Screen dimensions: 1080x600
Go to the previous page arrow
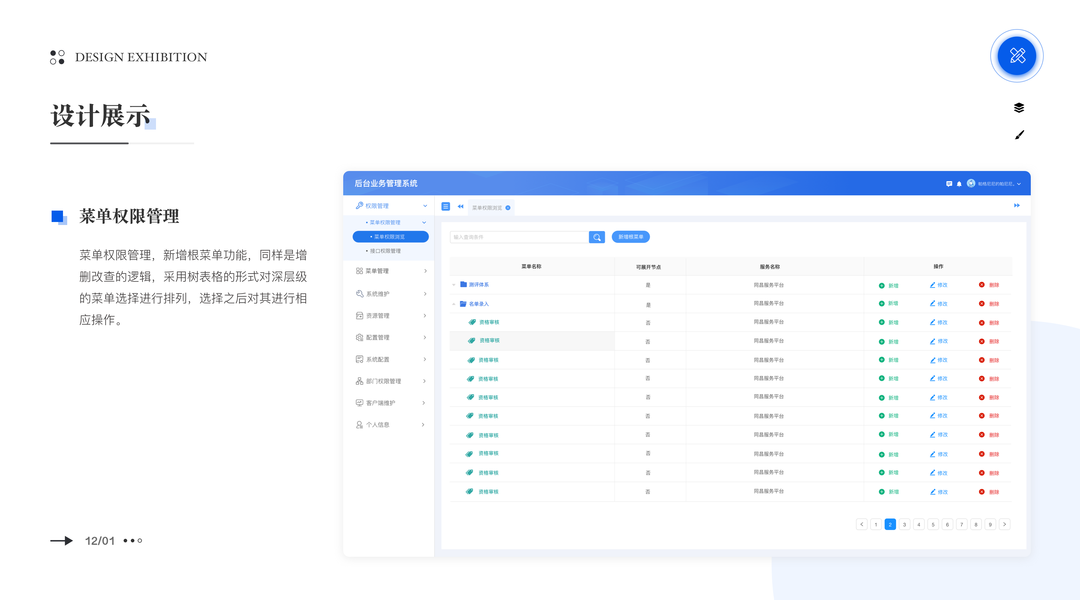pos(862,525)
